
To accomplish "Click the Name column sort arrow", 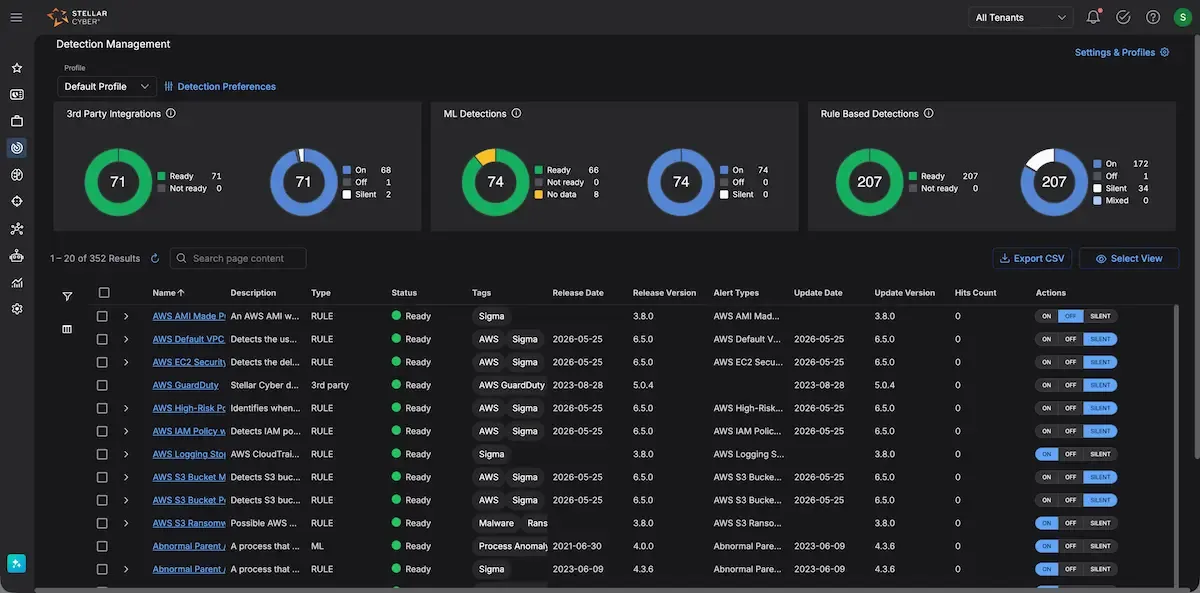I will tap(182, 293).
